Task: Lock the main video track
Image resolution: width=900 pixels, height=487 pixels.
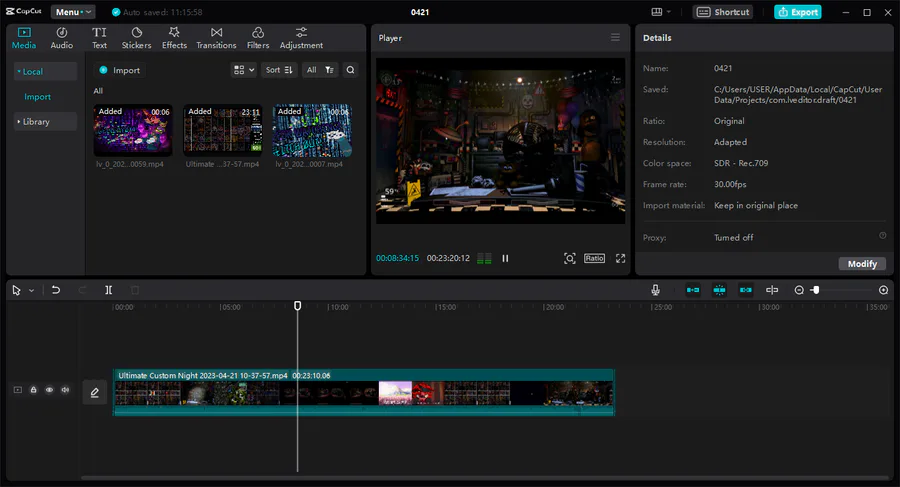Action: tap(33, 390)
